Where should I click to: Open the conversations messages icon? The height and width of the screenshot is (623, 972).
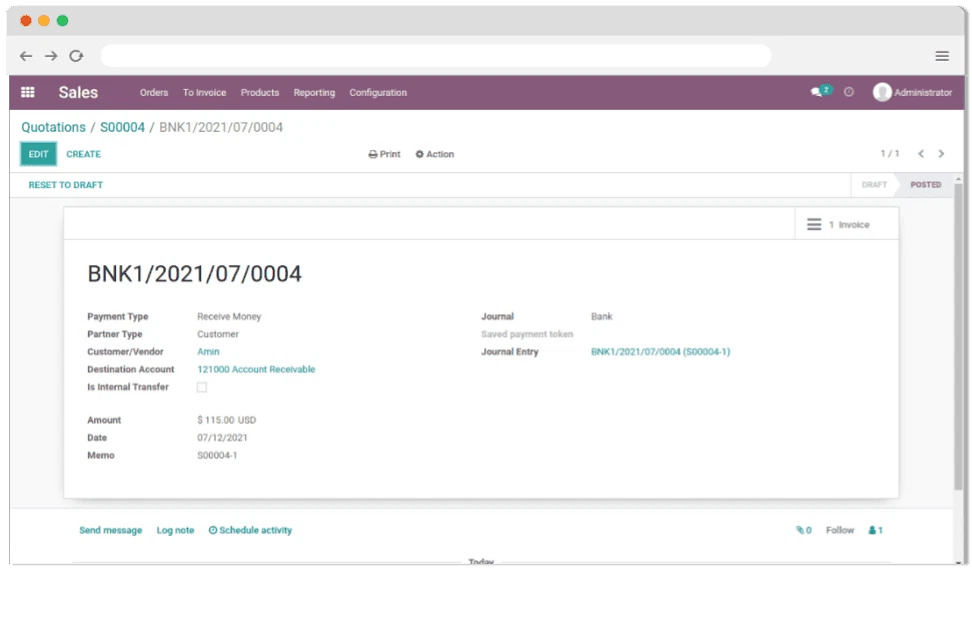click(x=819, y=92)
